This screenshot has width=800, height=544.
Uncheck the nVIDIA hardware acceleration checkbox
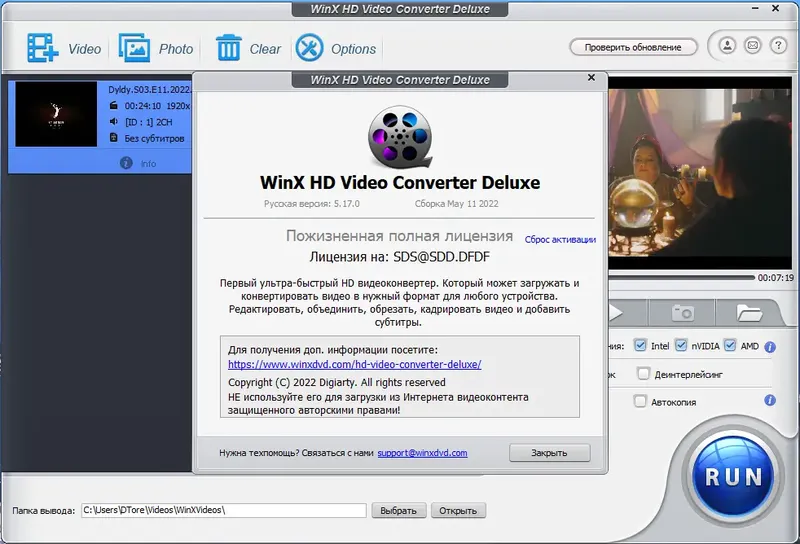[x=681, y=345]
